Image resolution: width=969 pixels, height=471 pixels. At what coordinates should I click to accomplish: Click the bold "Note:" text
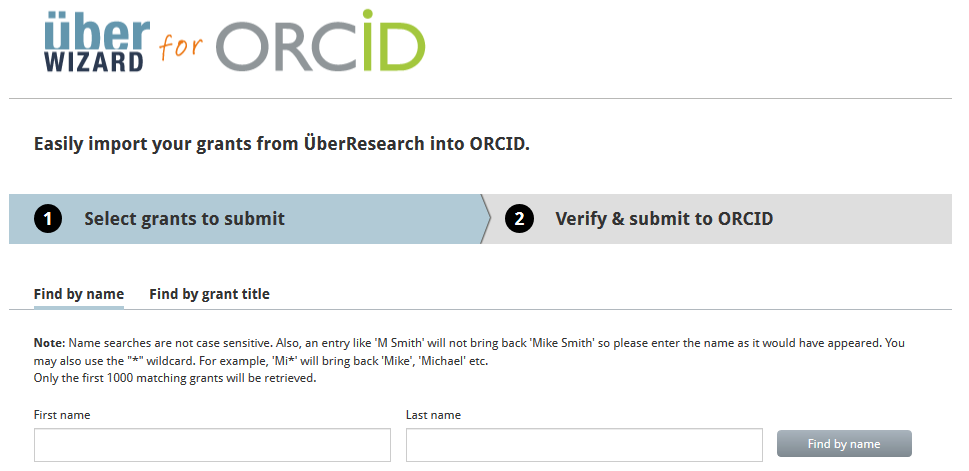tap(50, 342)
